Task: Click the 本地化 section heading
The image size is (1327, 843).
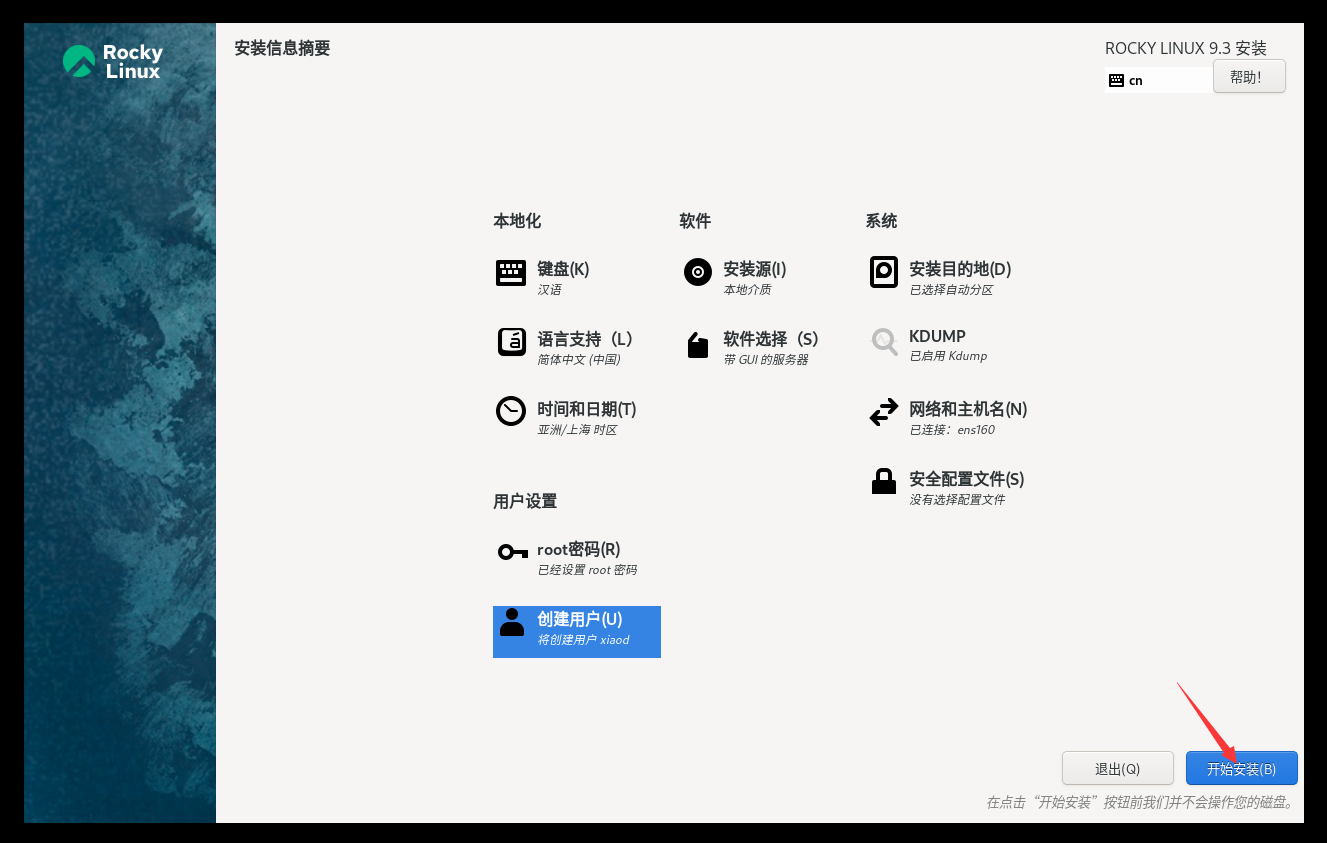Action: pyautogui.click(x=517, y=221)
